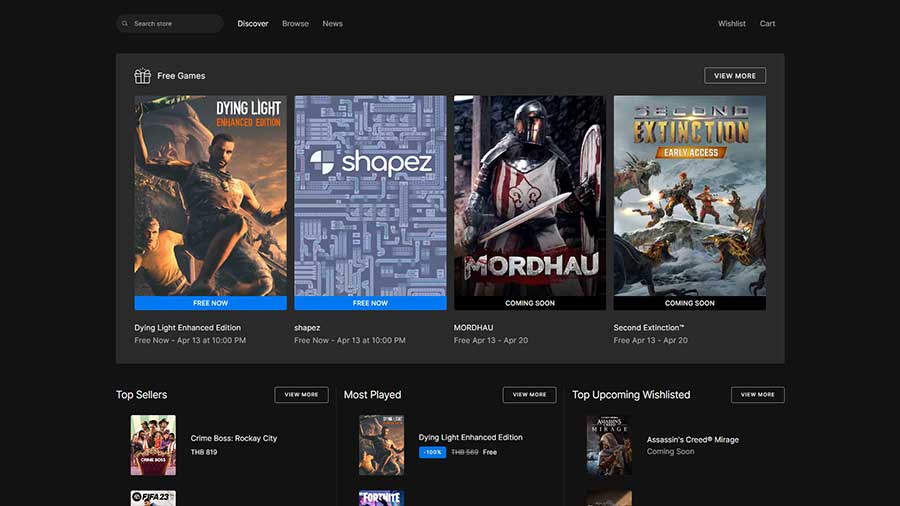Open Dying Light Enhanced Edition in Most Played
Screen dimensions: 900x506
471,437
